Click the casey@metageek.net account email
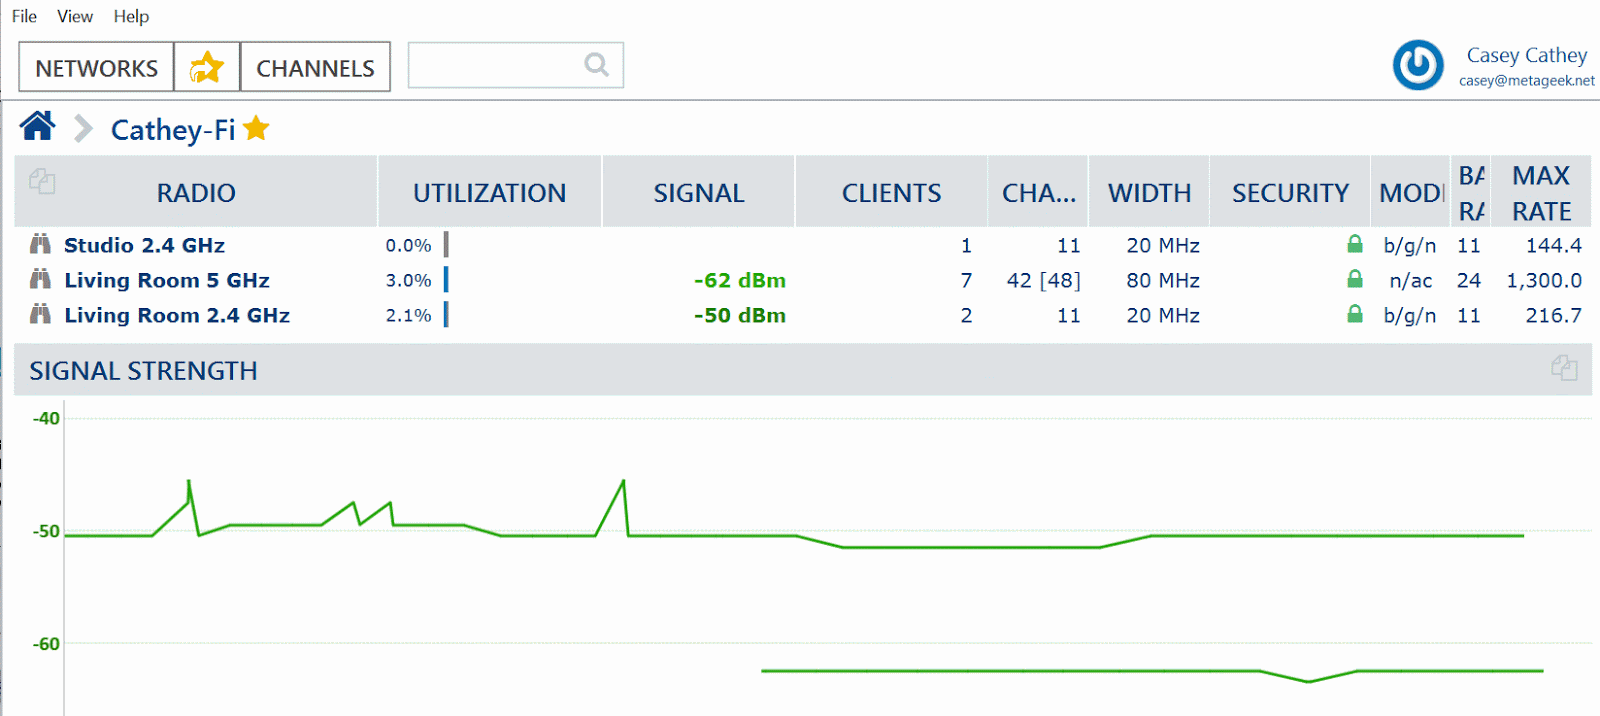Screen dimensions: 1600x716 click(x=1526, y=81)
